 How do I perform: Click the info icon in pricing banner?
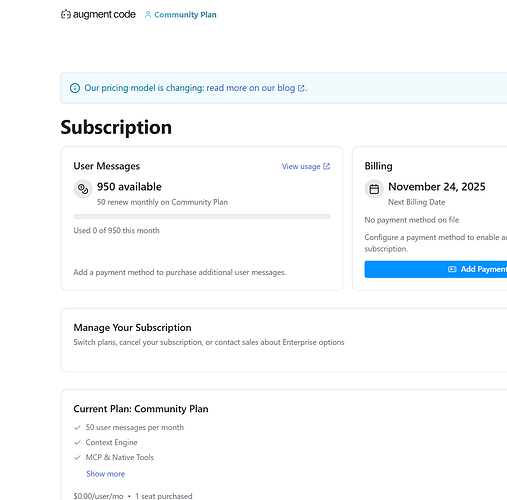coord(75,88)
